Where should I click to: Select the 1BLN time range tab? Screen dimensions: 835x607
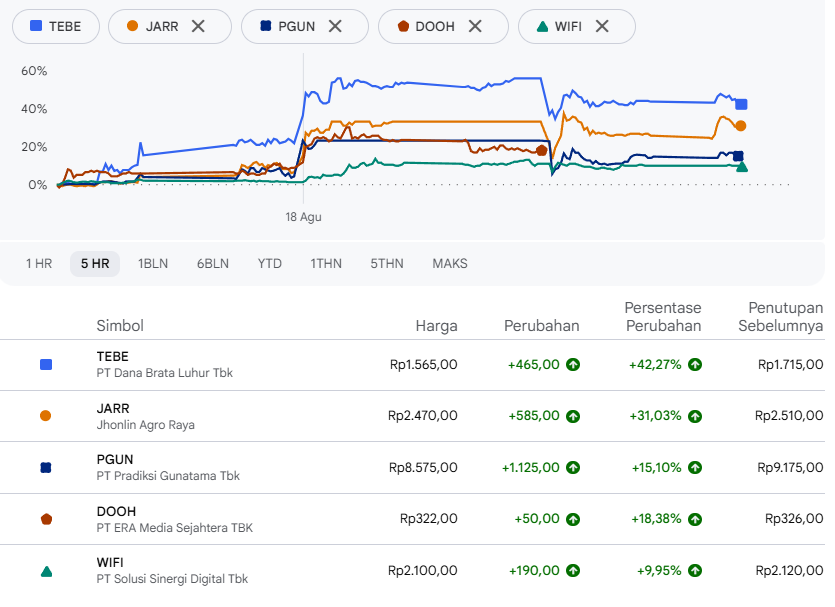153,264
